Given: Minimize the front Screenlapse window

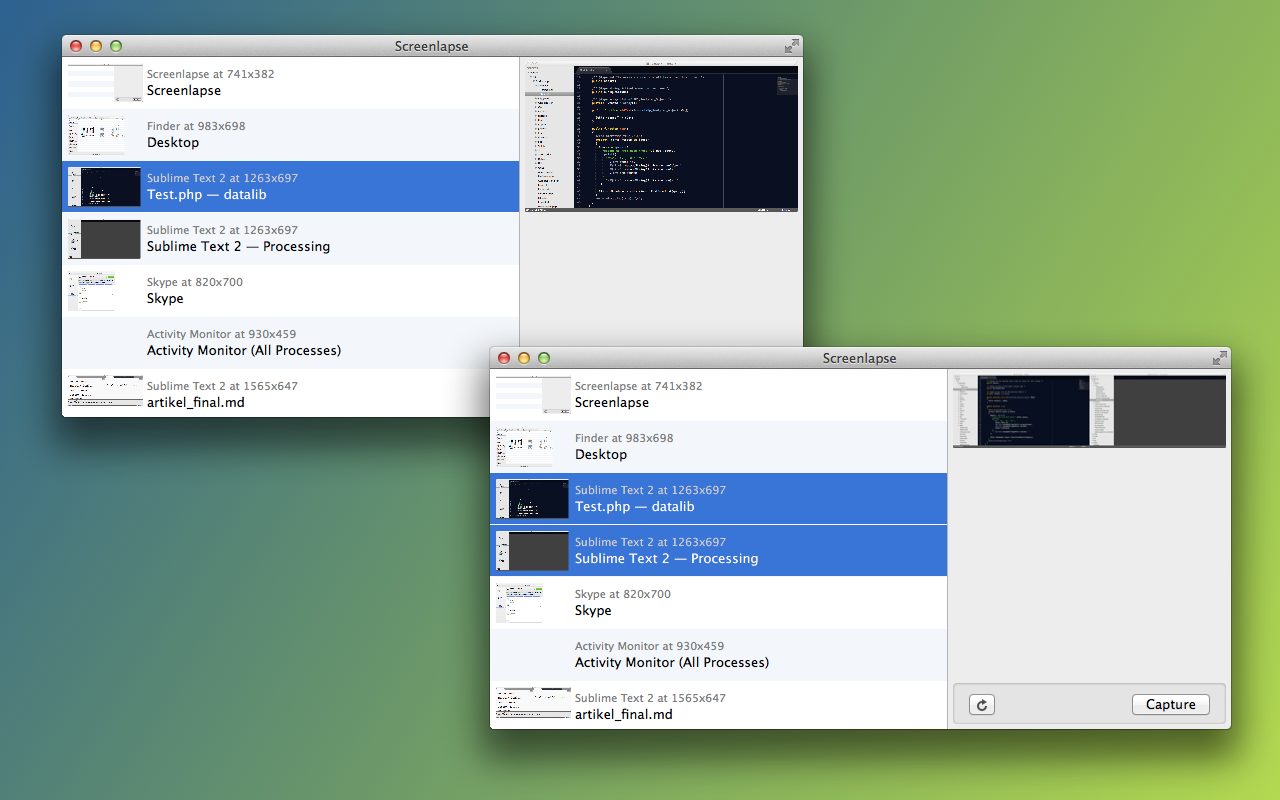Looking at the screenshot, I should [x=524, y=358].
